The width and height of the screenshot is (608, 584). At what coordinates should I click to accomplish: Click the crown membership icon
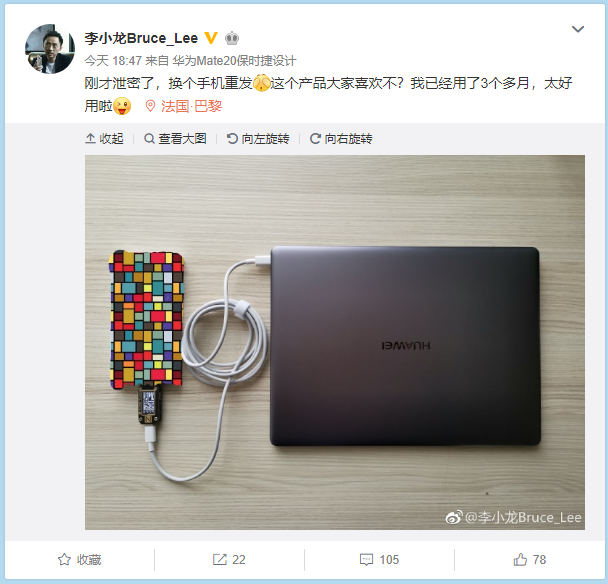(x=232, y=38)
